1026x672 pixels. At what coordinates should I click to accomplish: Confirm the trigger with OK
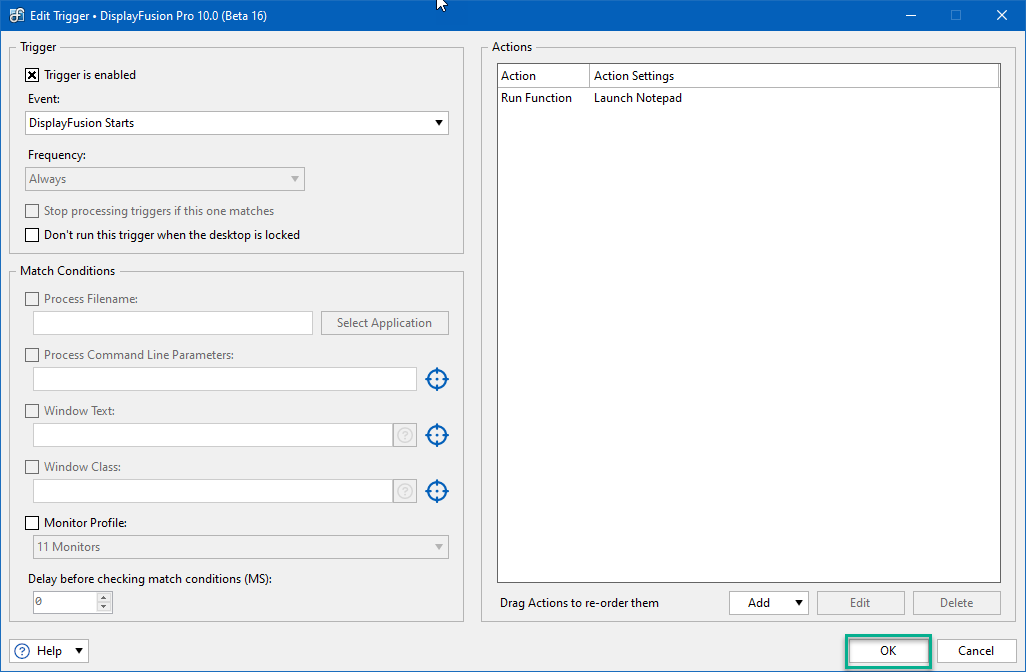click(x=888, y=651)
